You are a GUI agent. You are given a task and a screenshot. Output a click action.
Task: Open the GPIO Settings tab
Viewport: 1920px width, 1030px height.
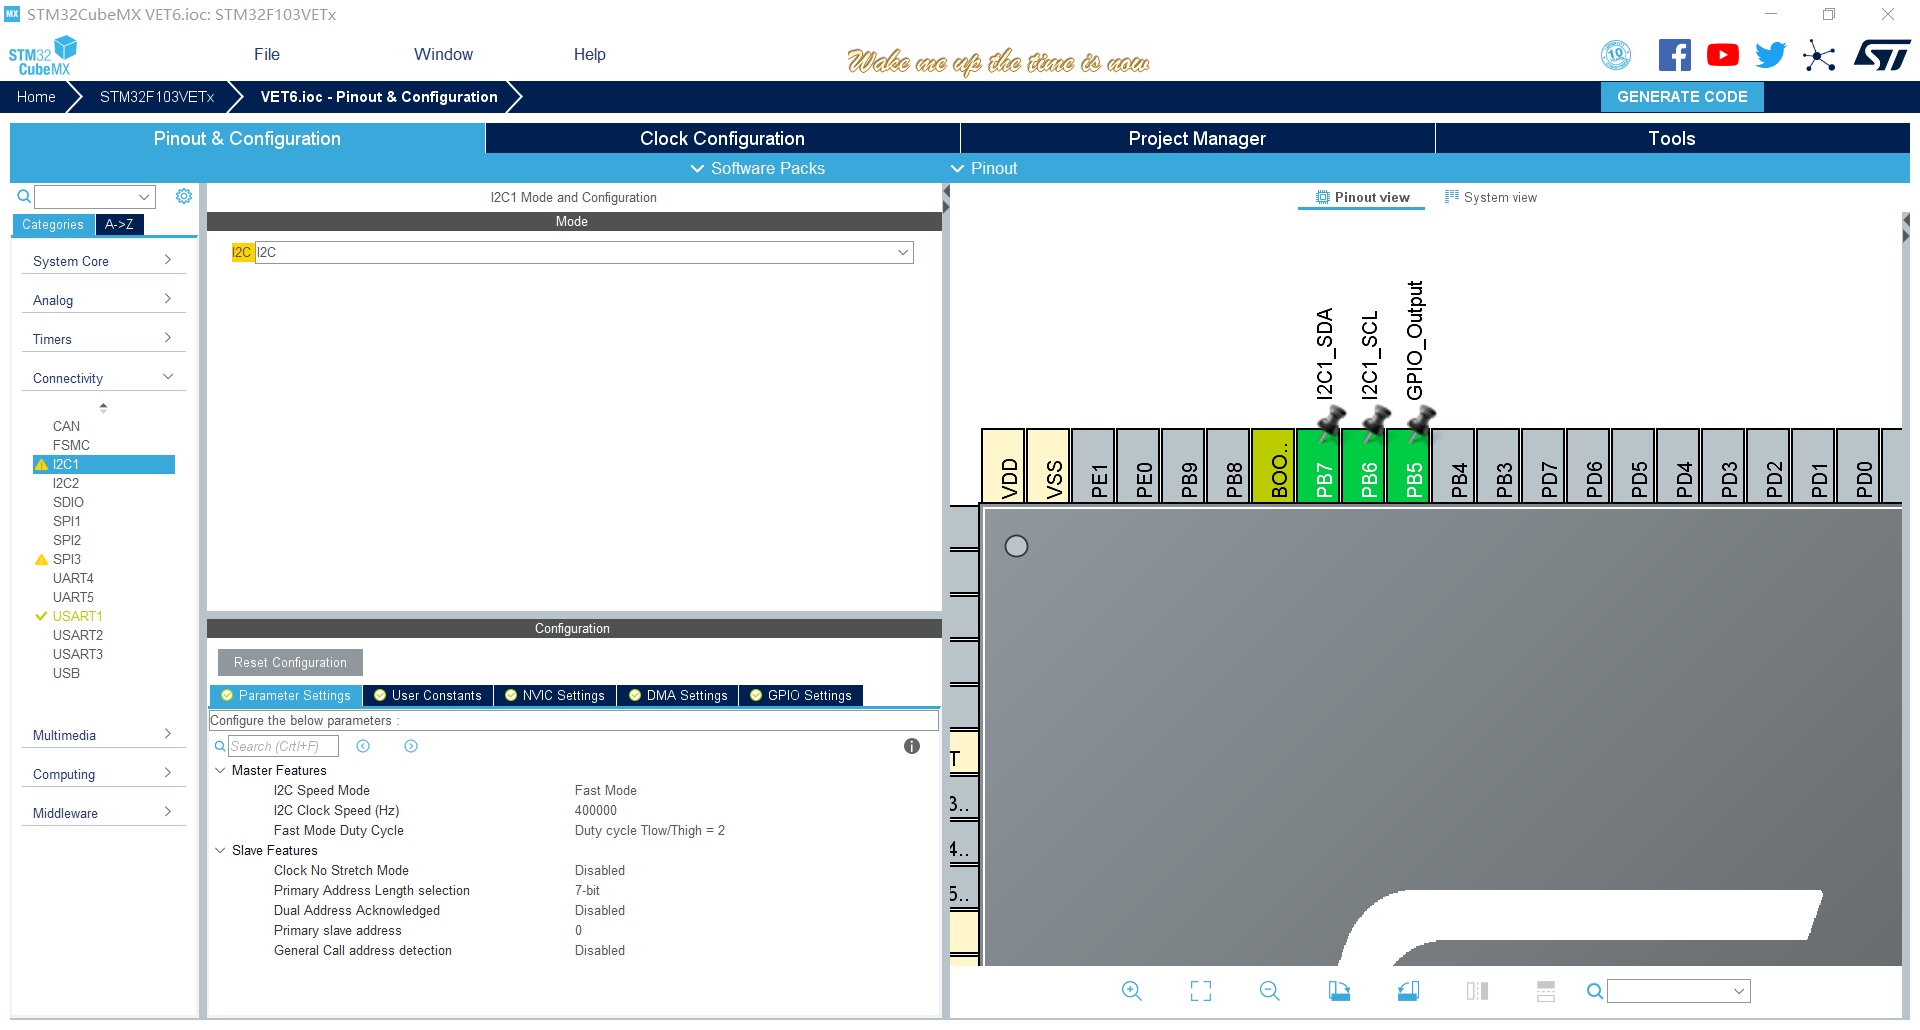(801, 695)
